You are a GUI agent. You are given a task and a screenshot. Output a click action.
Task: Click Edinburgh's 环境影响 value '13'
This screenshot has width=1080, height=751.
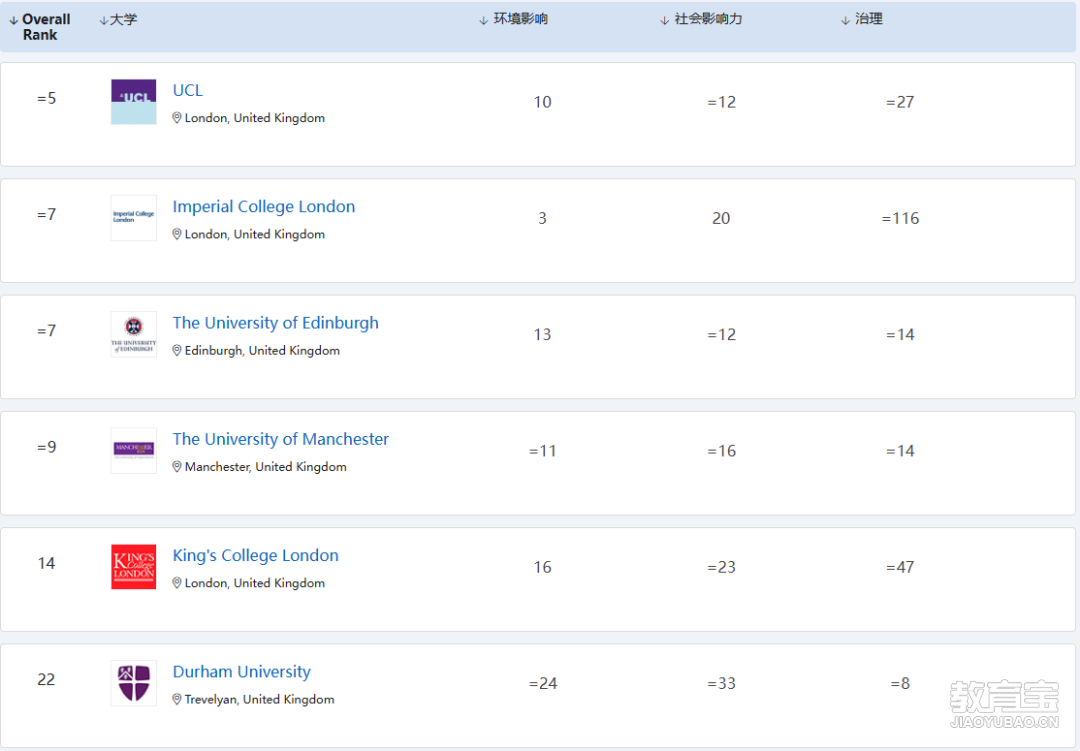[543, 335]
